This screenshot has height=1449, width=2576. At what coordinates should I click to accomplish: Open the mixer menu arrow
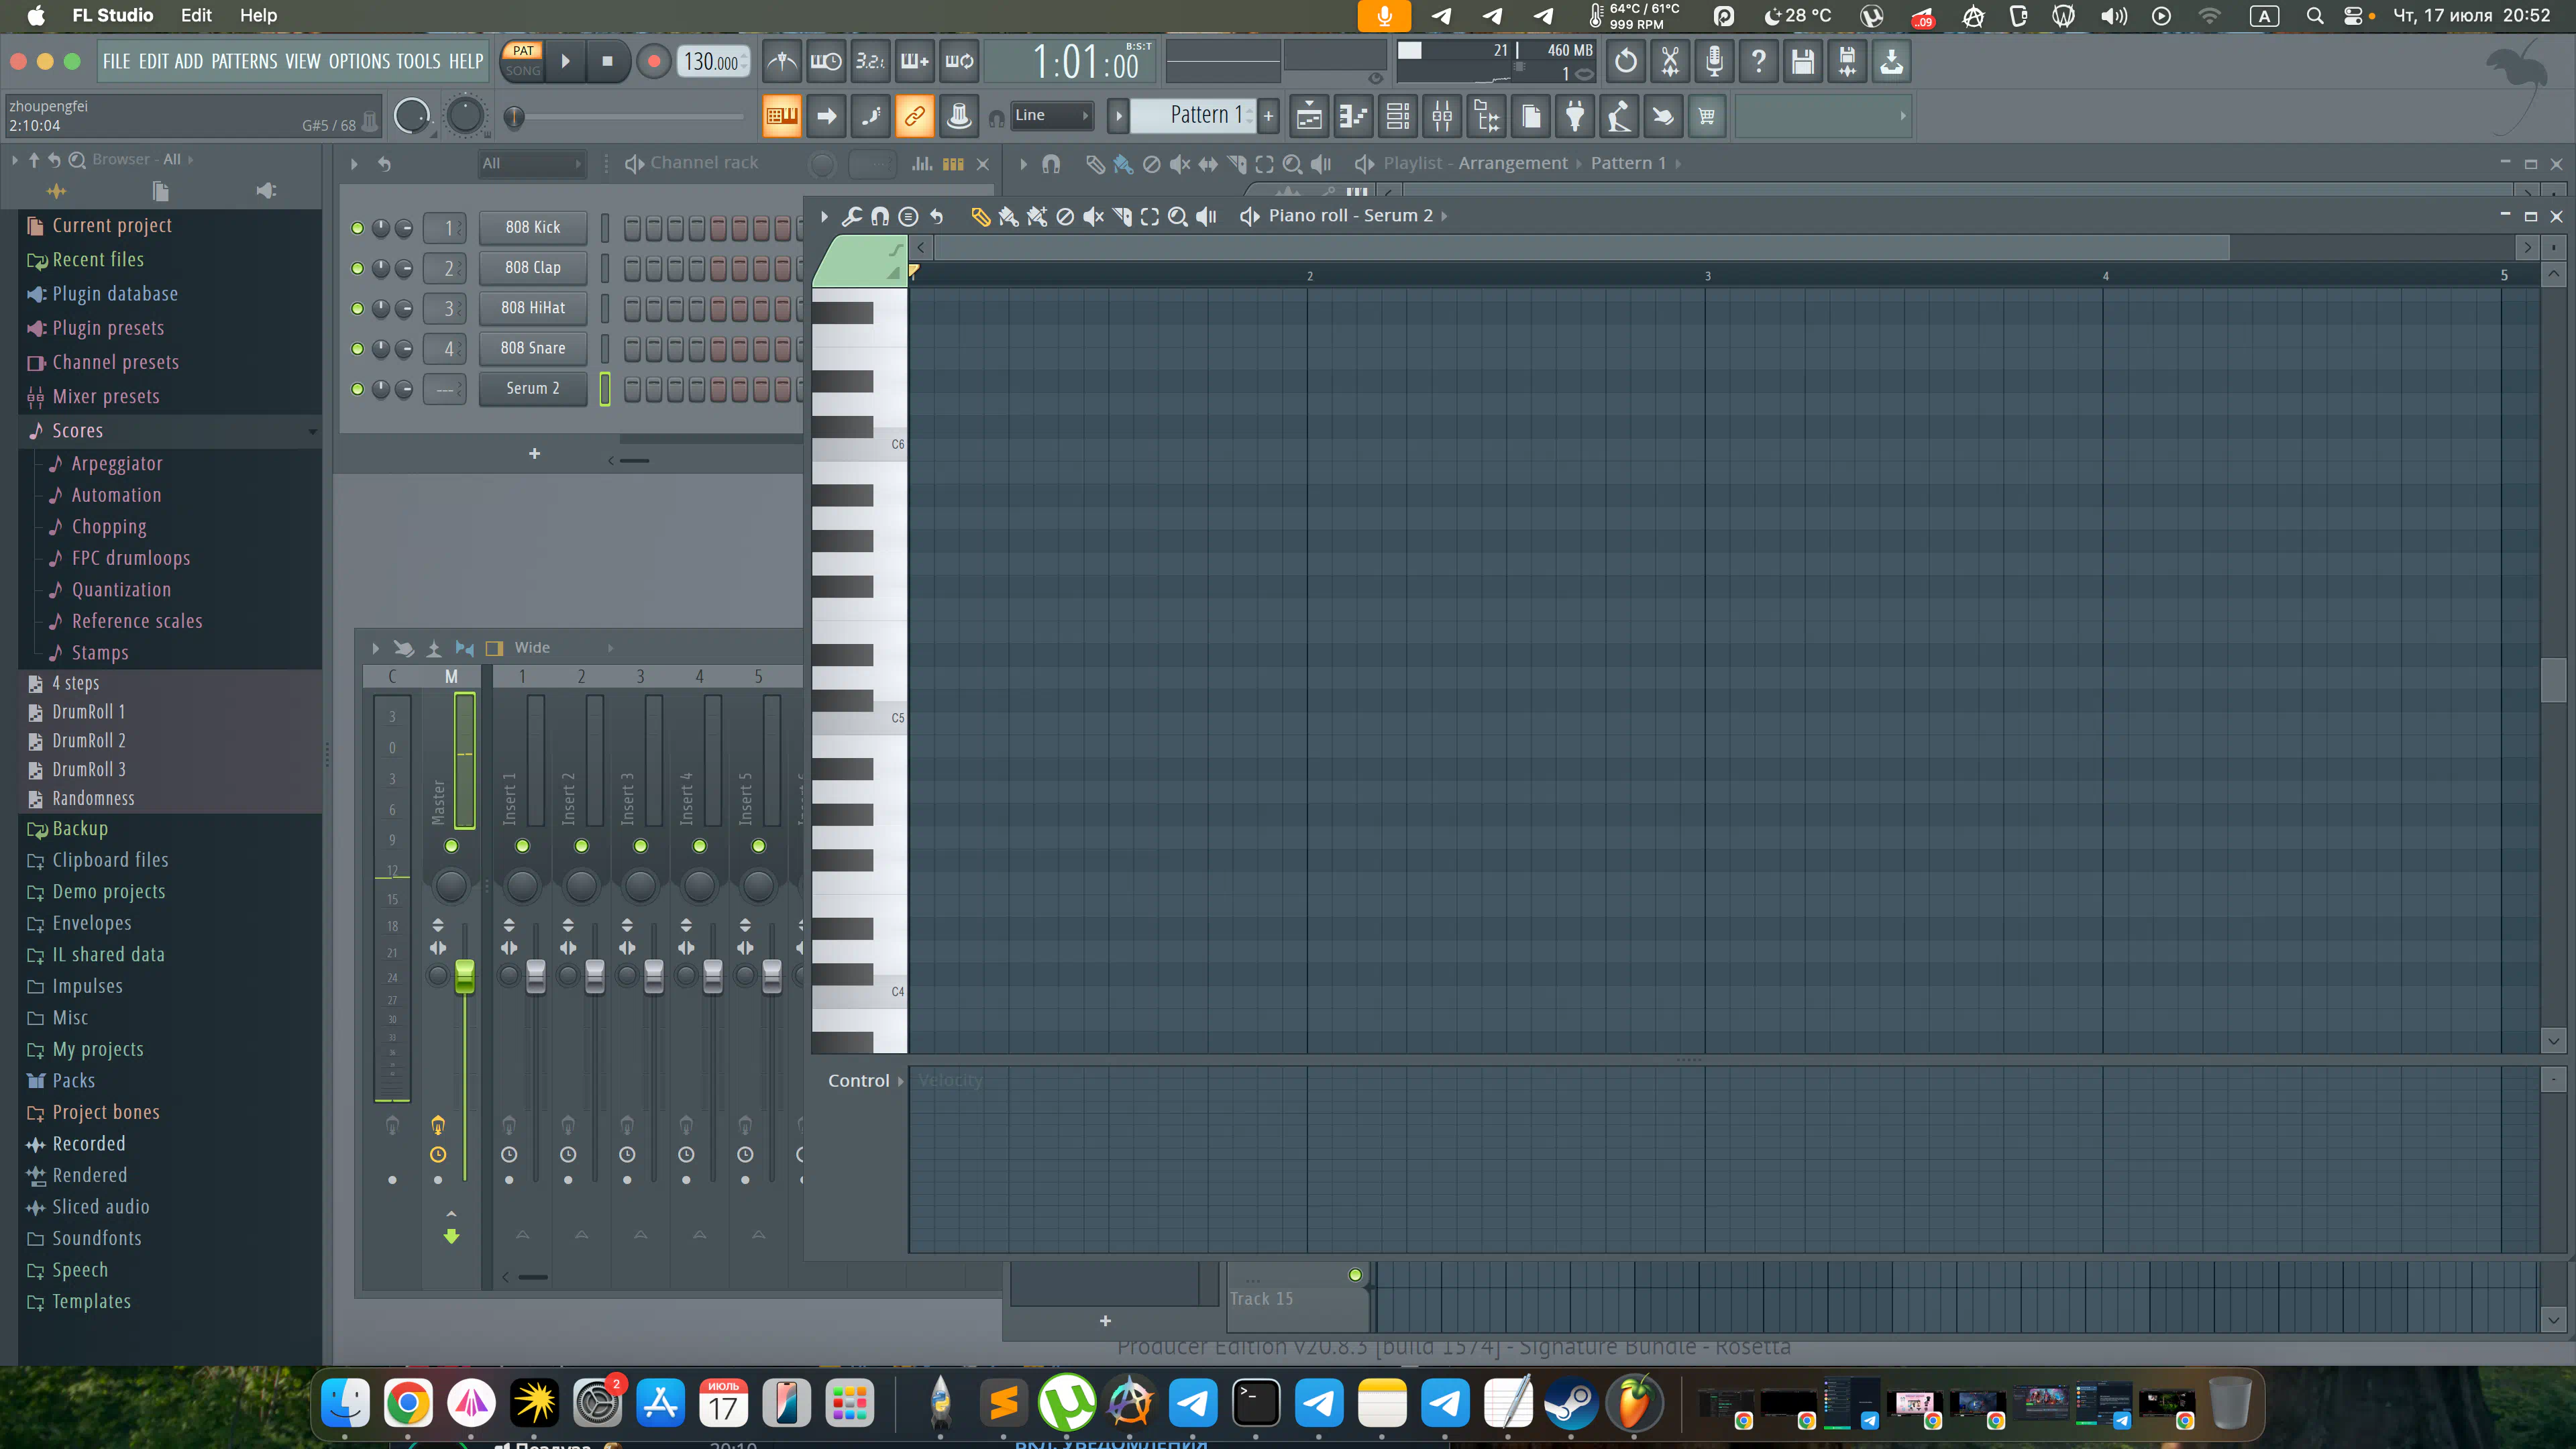click(375, 648)
